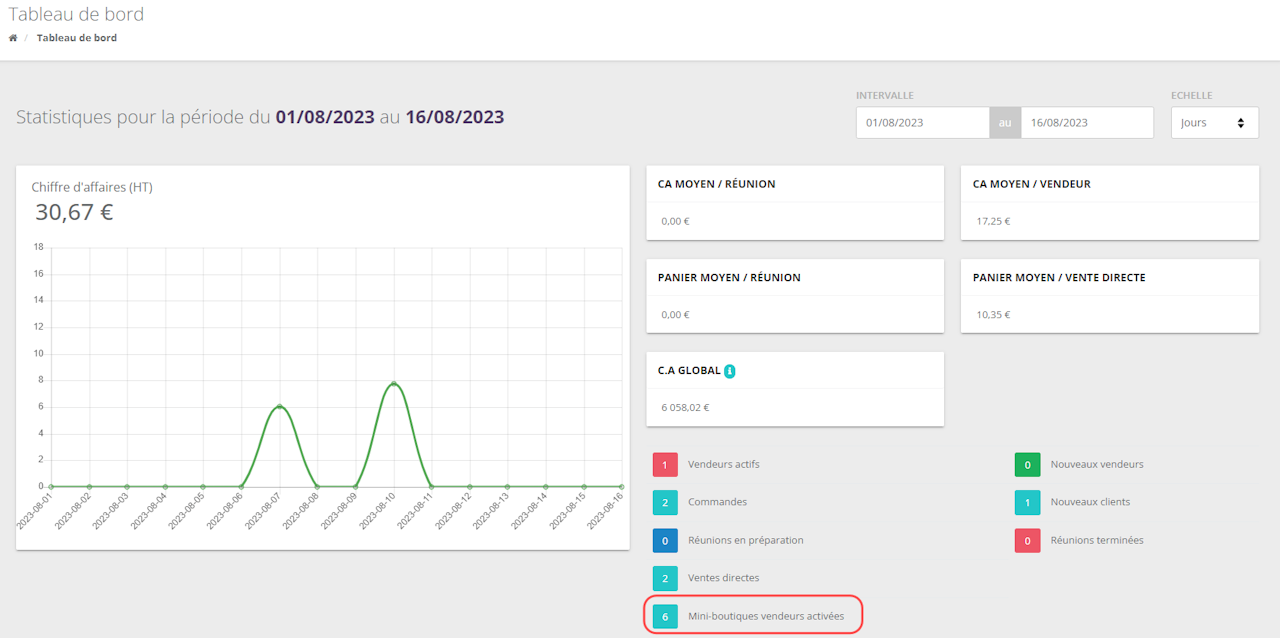Click the red Réunions terminées badge
This screenshot has height=638, width=1280.
point(1027,540)
